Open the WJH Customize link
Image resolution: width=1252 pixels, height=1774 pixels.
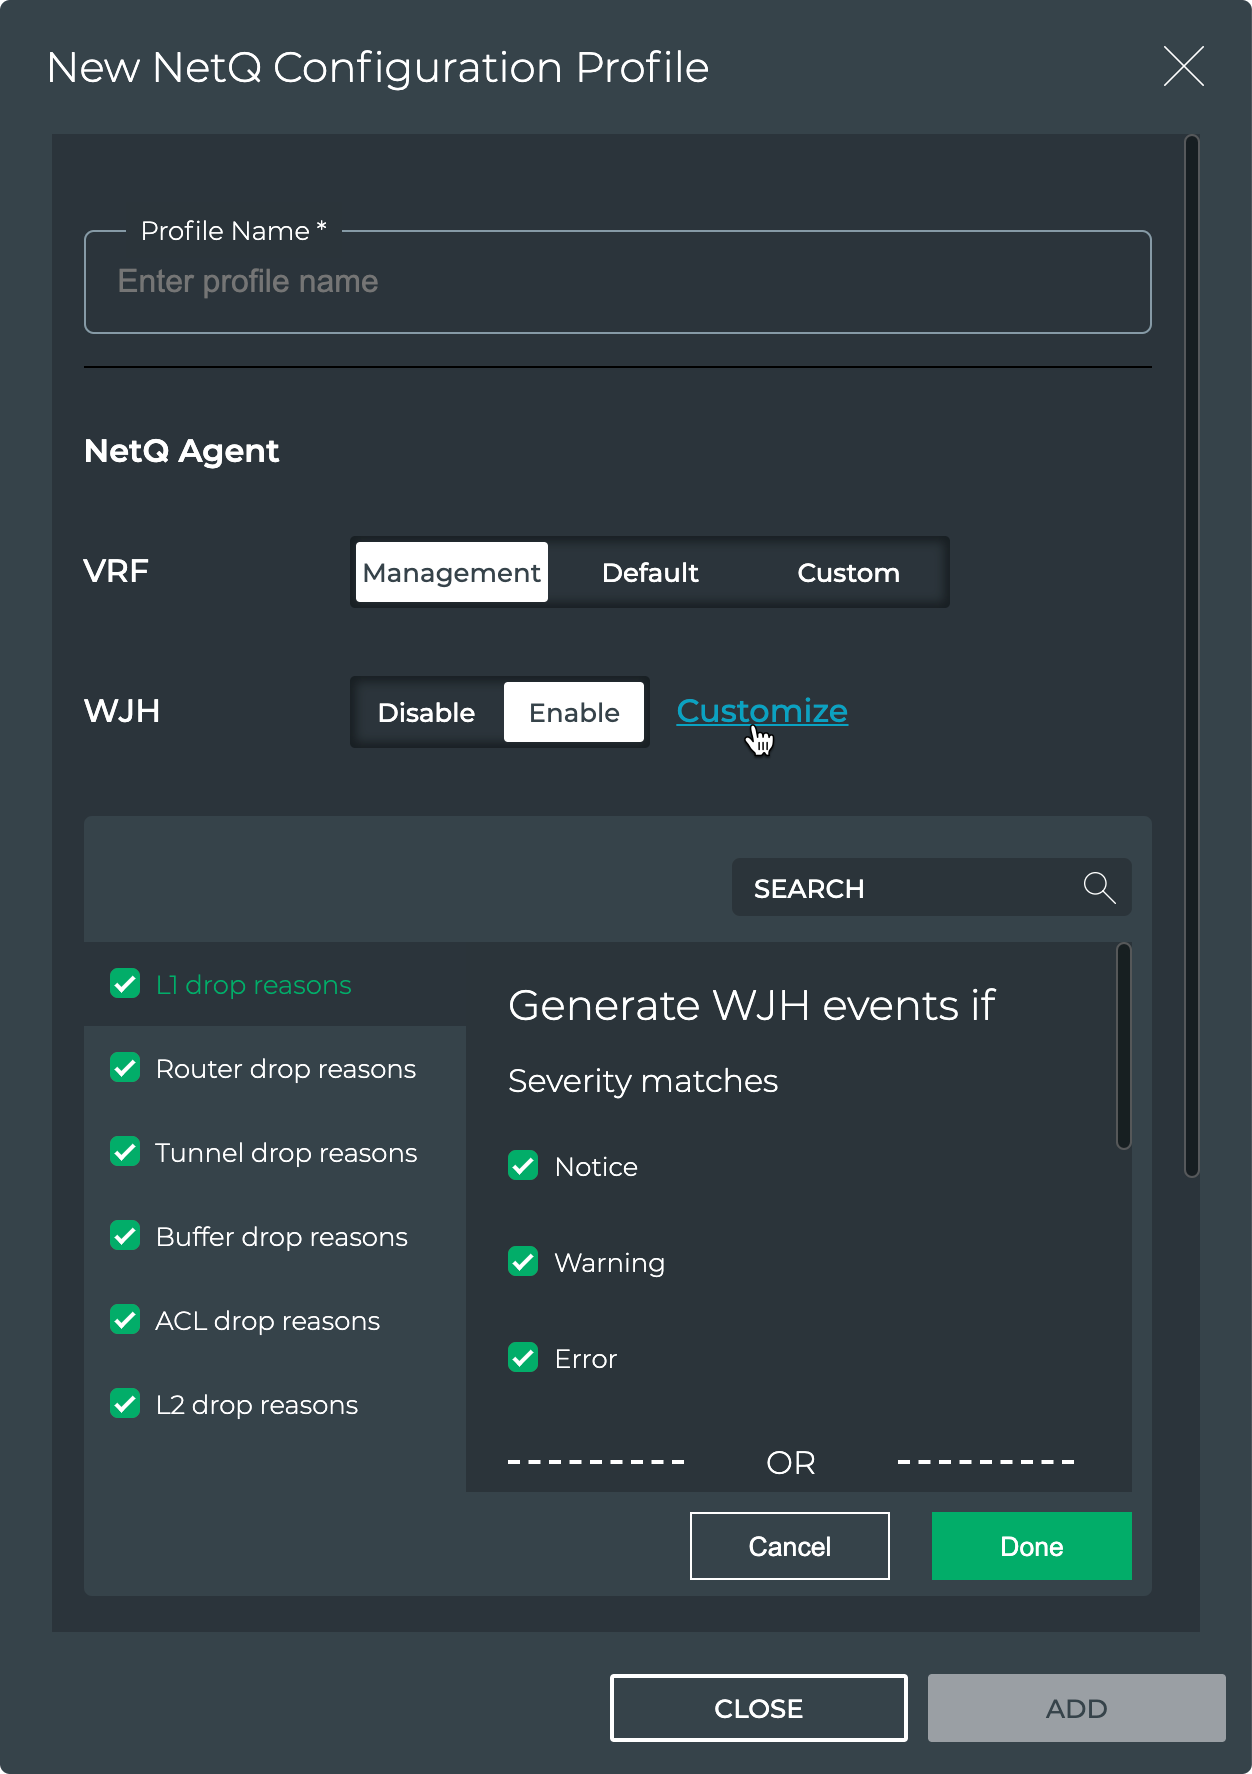coord(762,711)
